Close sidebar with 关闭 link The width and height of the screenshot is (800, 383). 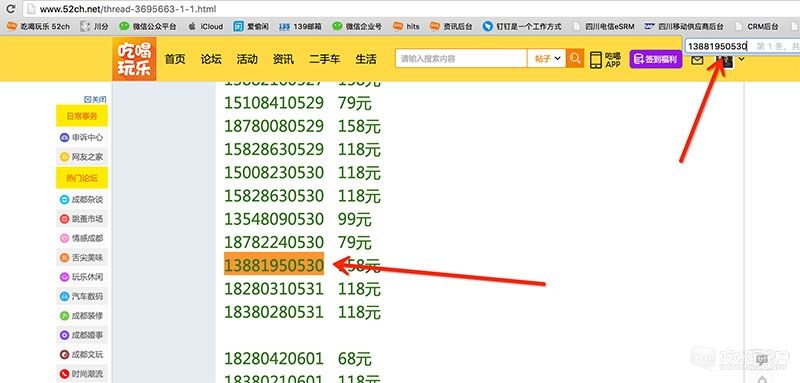coord(95,99)
